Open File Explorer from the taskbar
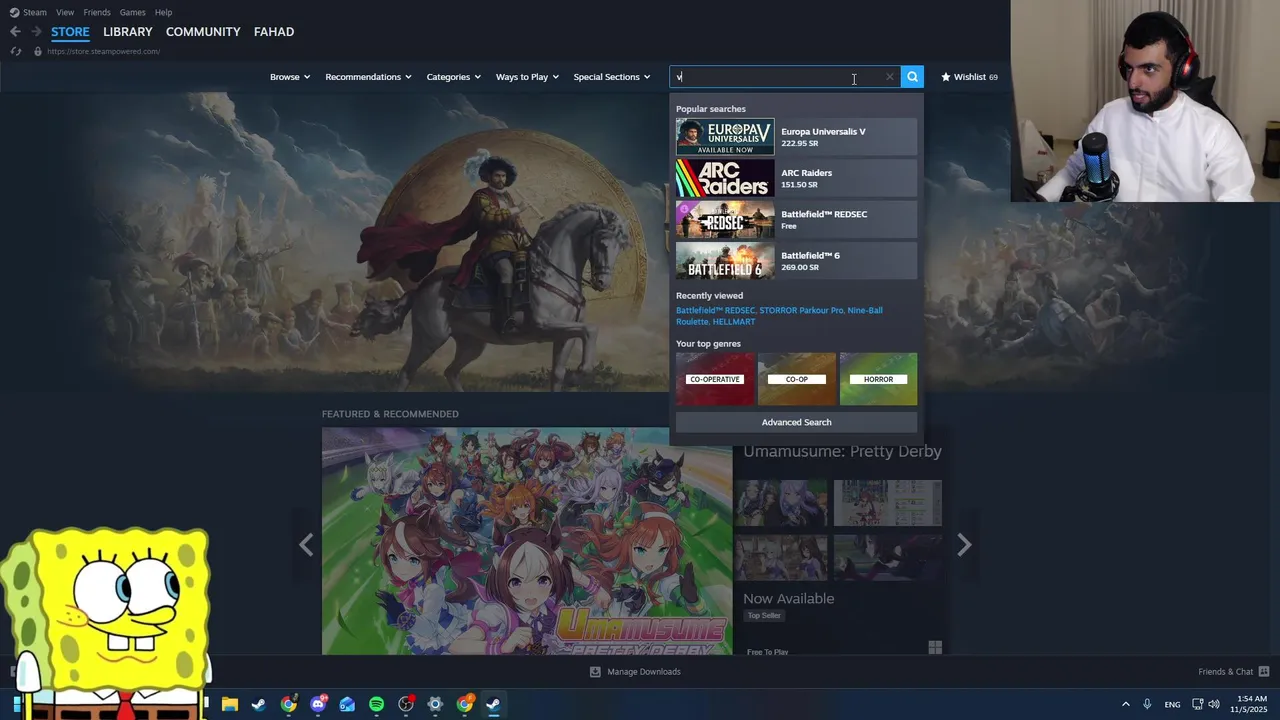This screenshot has height=720, width=1280. point(230,704)
